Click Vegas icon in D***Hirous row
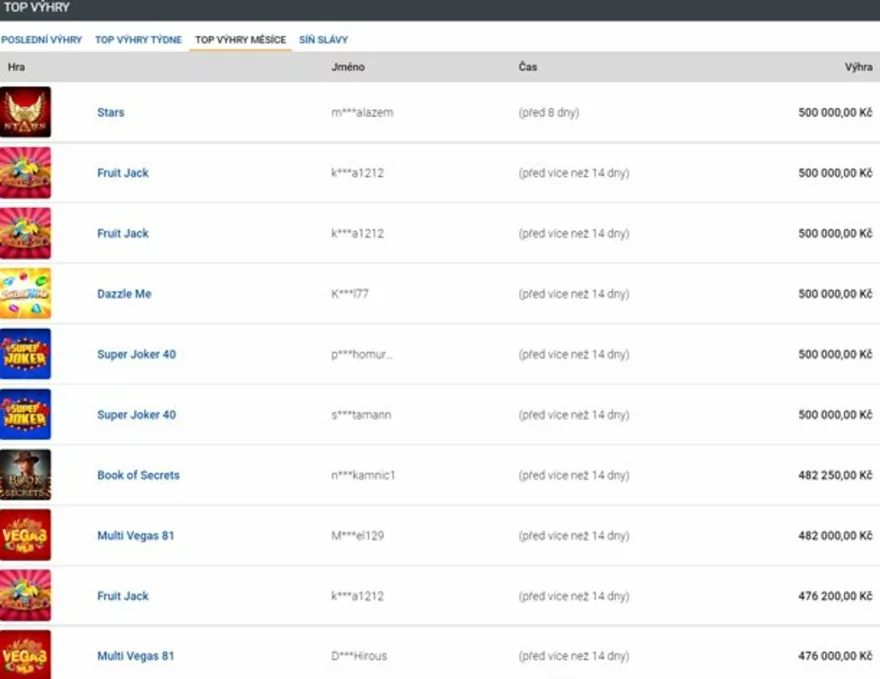This screenshot has height=679, width=880. (x=25, y=654)
